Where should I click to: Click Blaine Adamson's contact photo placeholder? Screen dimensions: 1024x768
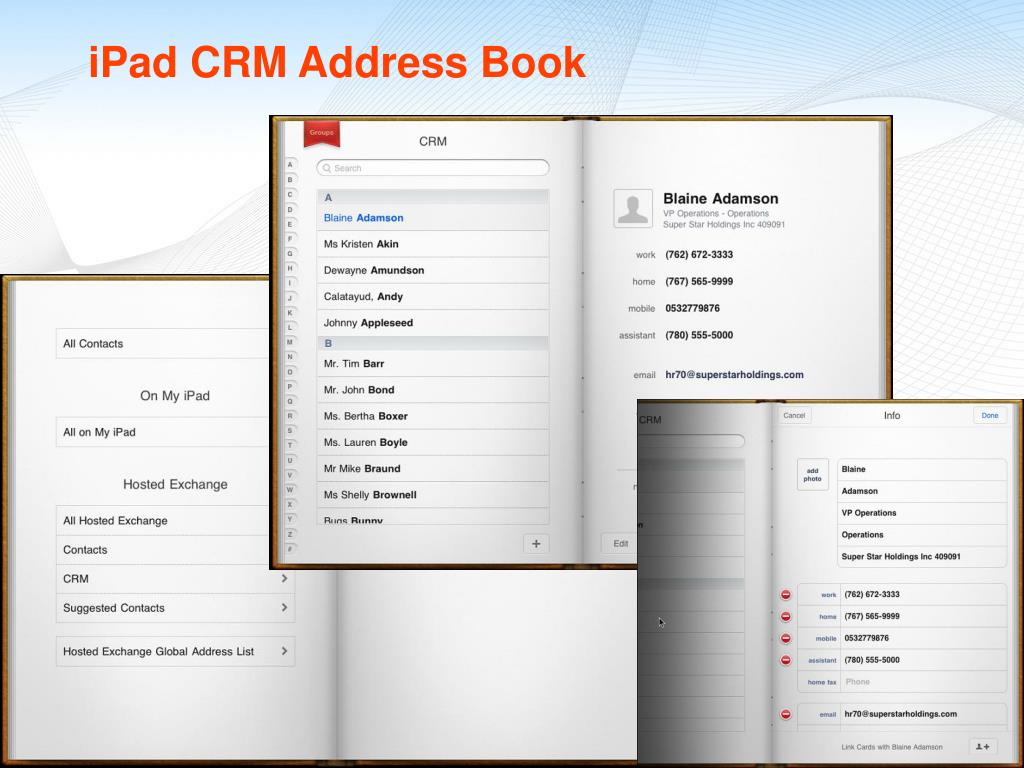tap(633, 208)
